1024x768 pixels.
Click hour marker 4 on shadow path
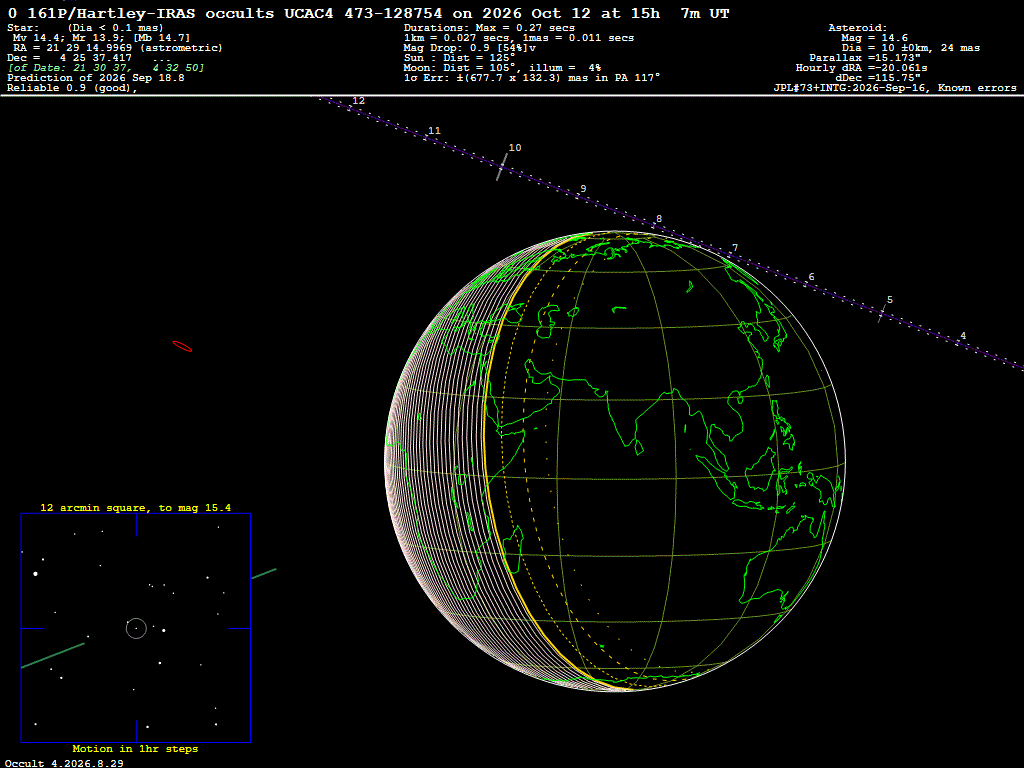coord(963,336)
